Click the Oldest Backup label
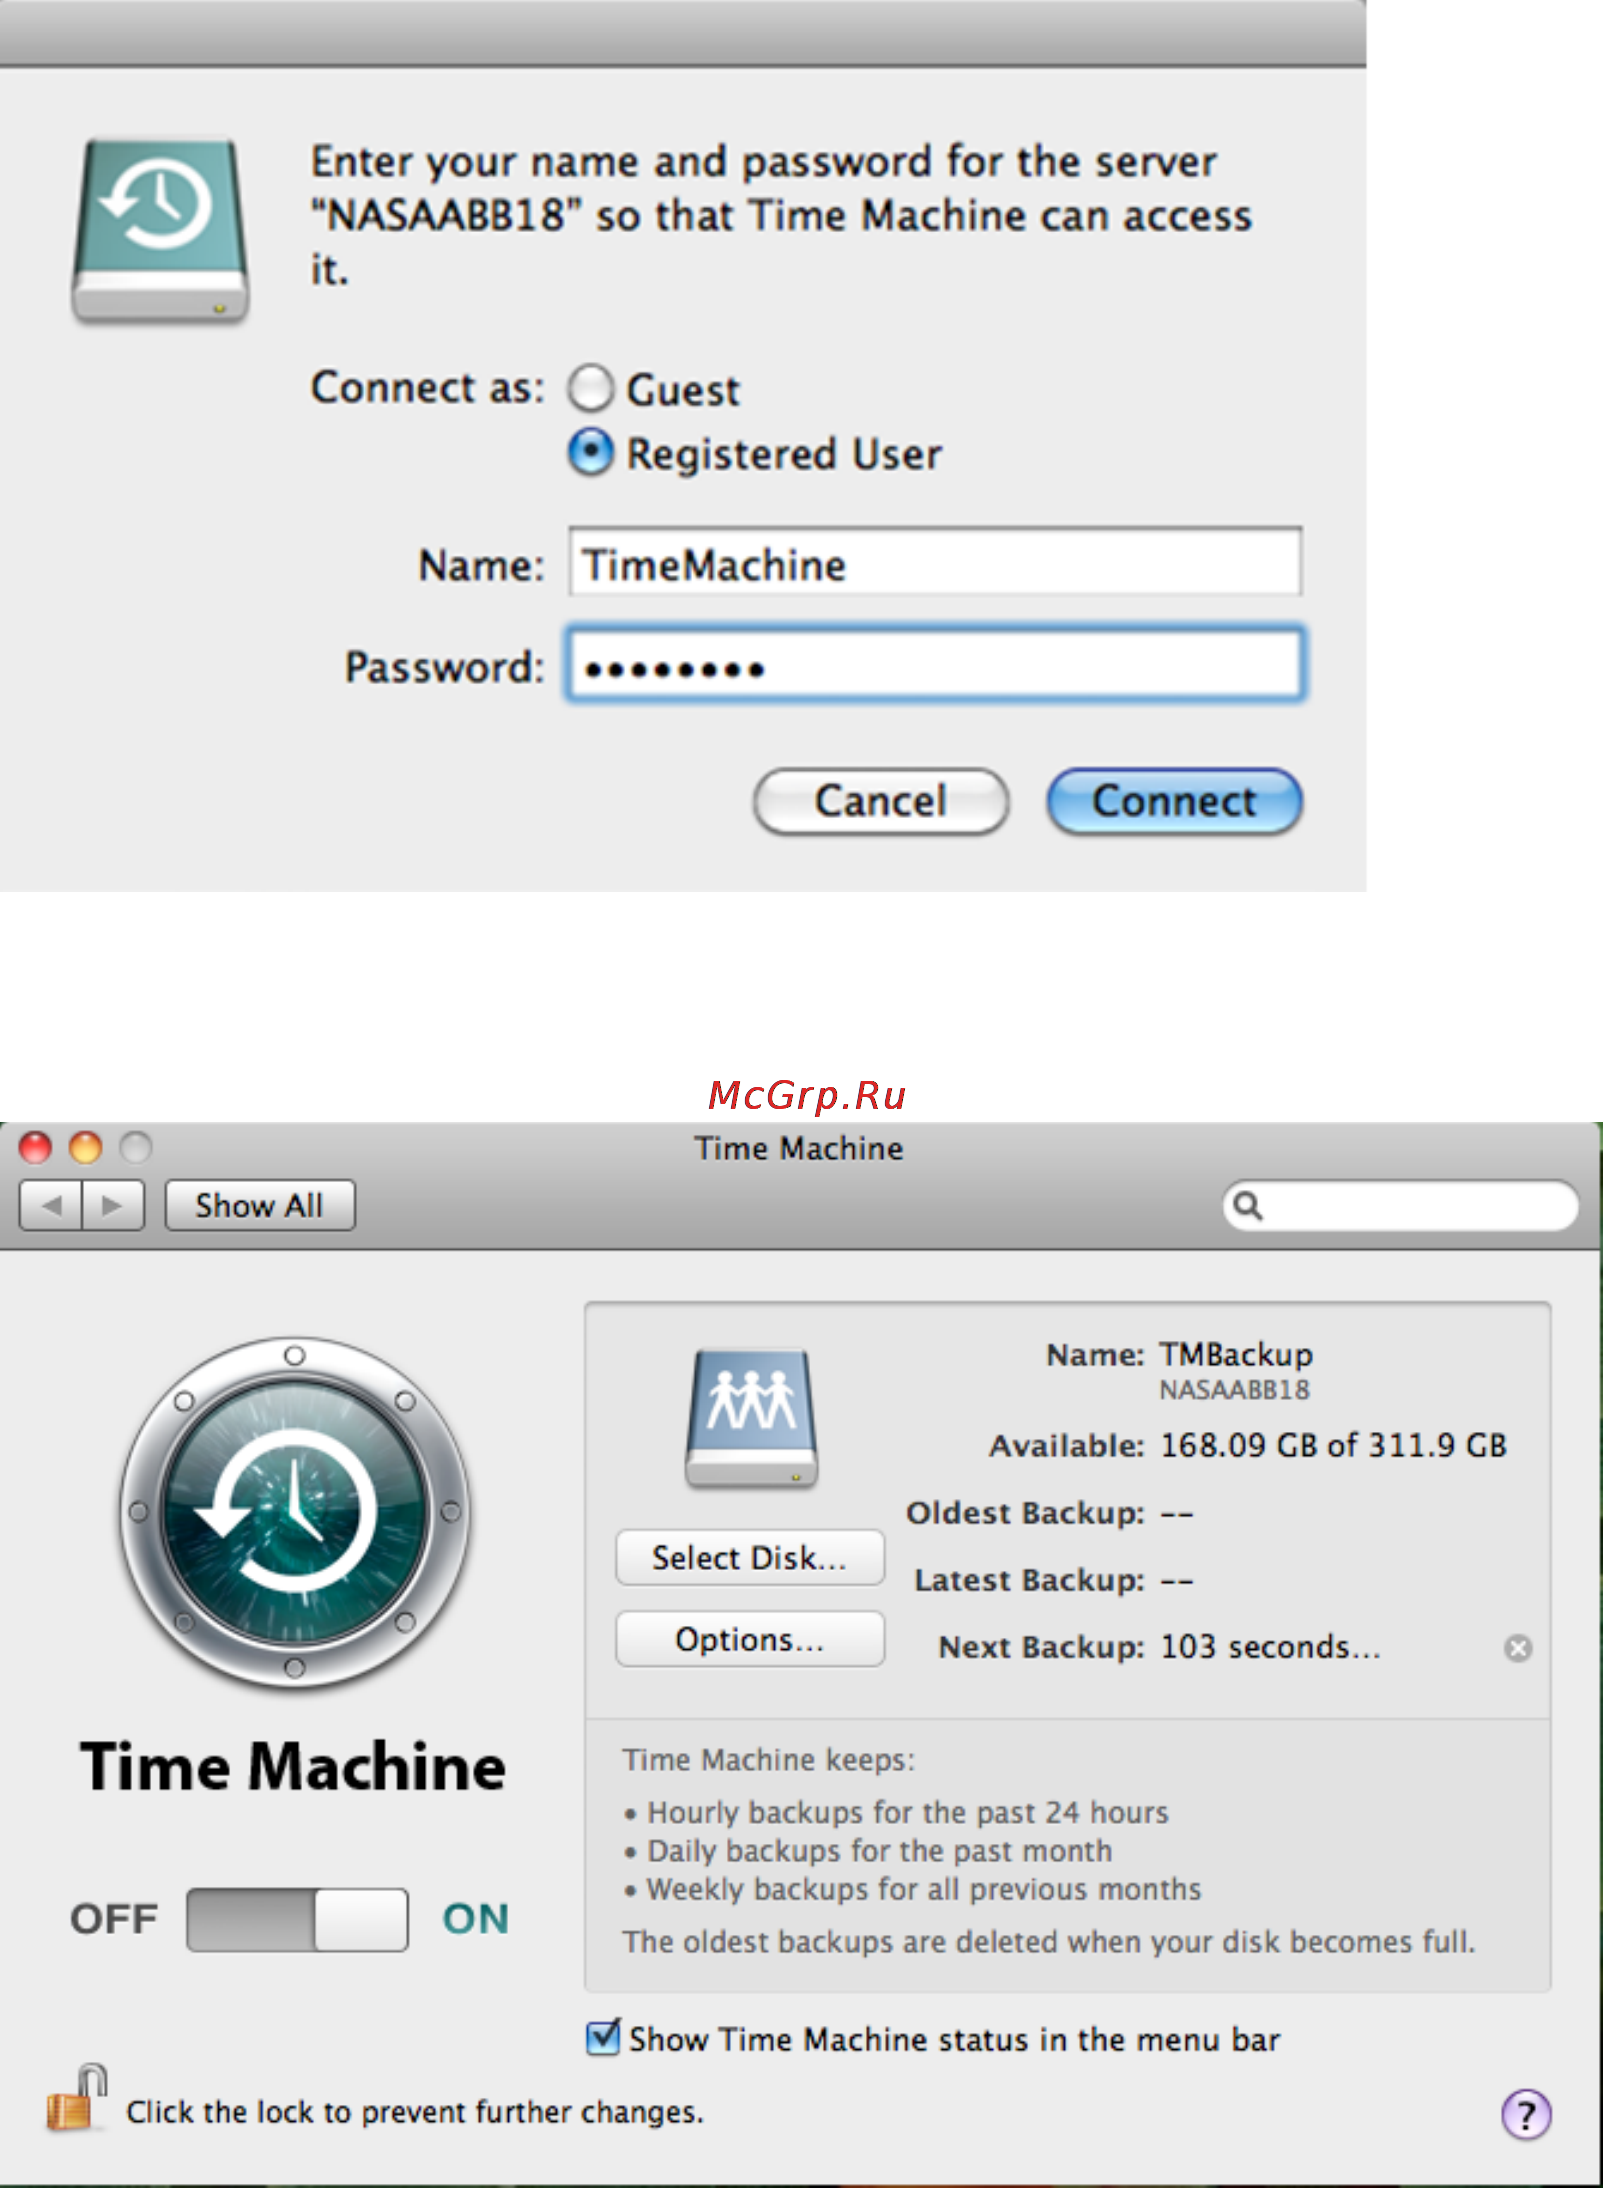Screen dimensions: 1603x2188 (1025, 1513)
